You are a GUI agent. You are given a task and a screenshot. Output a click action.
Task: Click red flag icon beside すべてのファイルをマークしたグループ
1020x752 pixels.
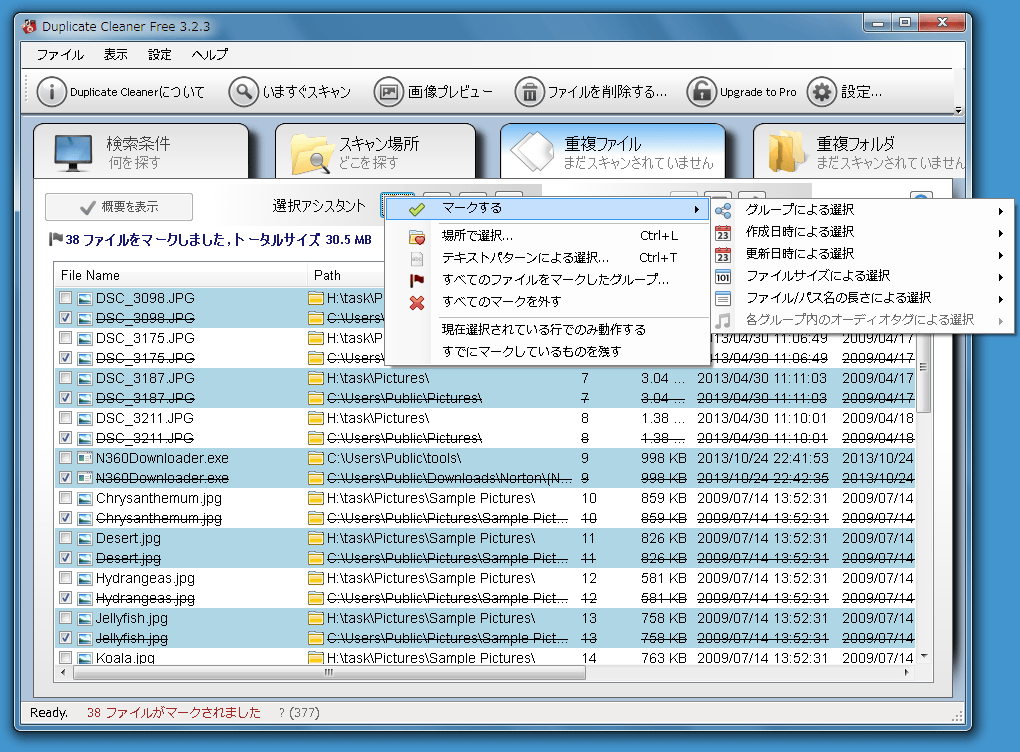[x=417, y=280]
